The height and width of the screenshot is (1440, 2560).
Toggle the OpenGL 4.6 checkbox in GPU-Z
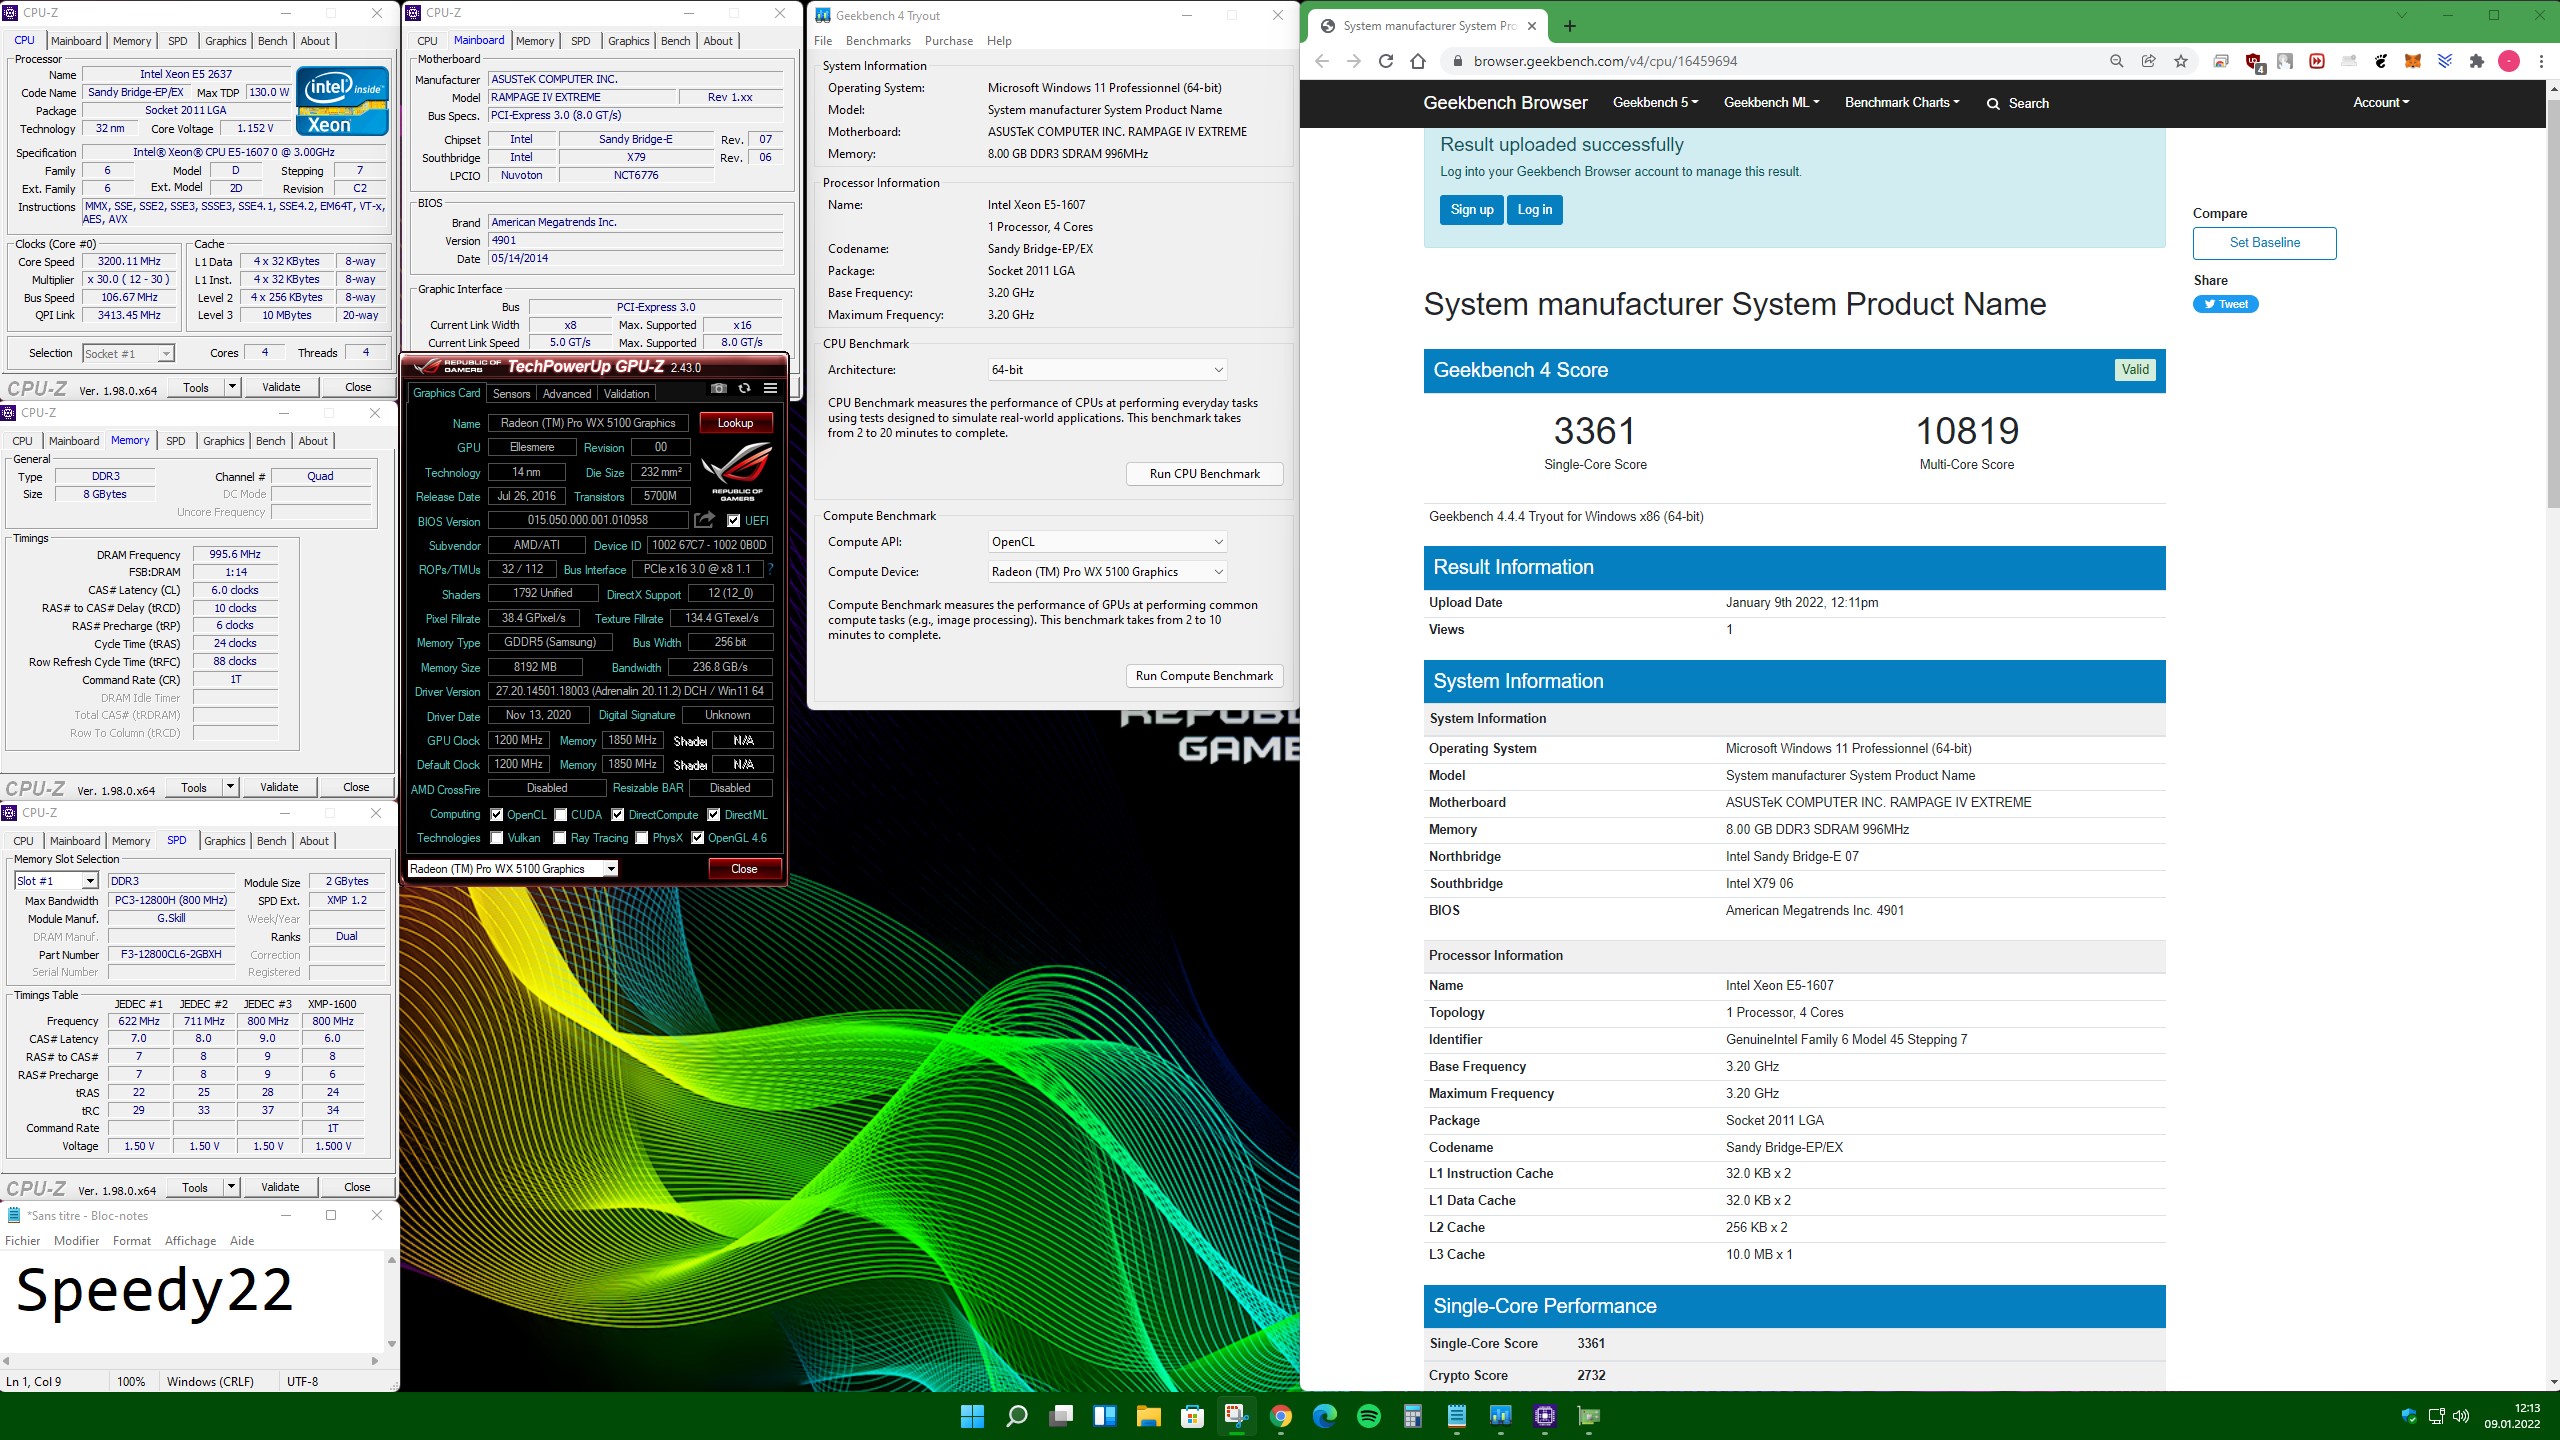(x=698, y=838)
